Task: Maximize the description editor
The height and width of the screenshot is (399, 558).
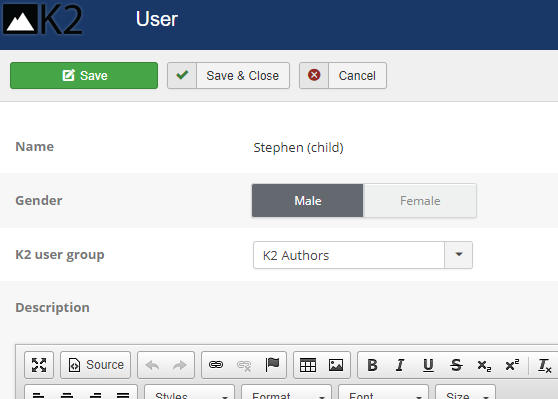Action: (39, 365)
